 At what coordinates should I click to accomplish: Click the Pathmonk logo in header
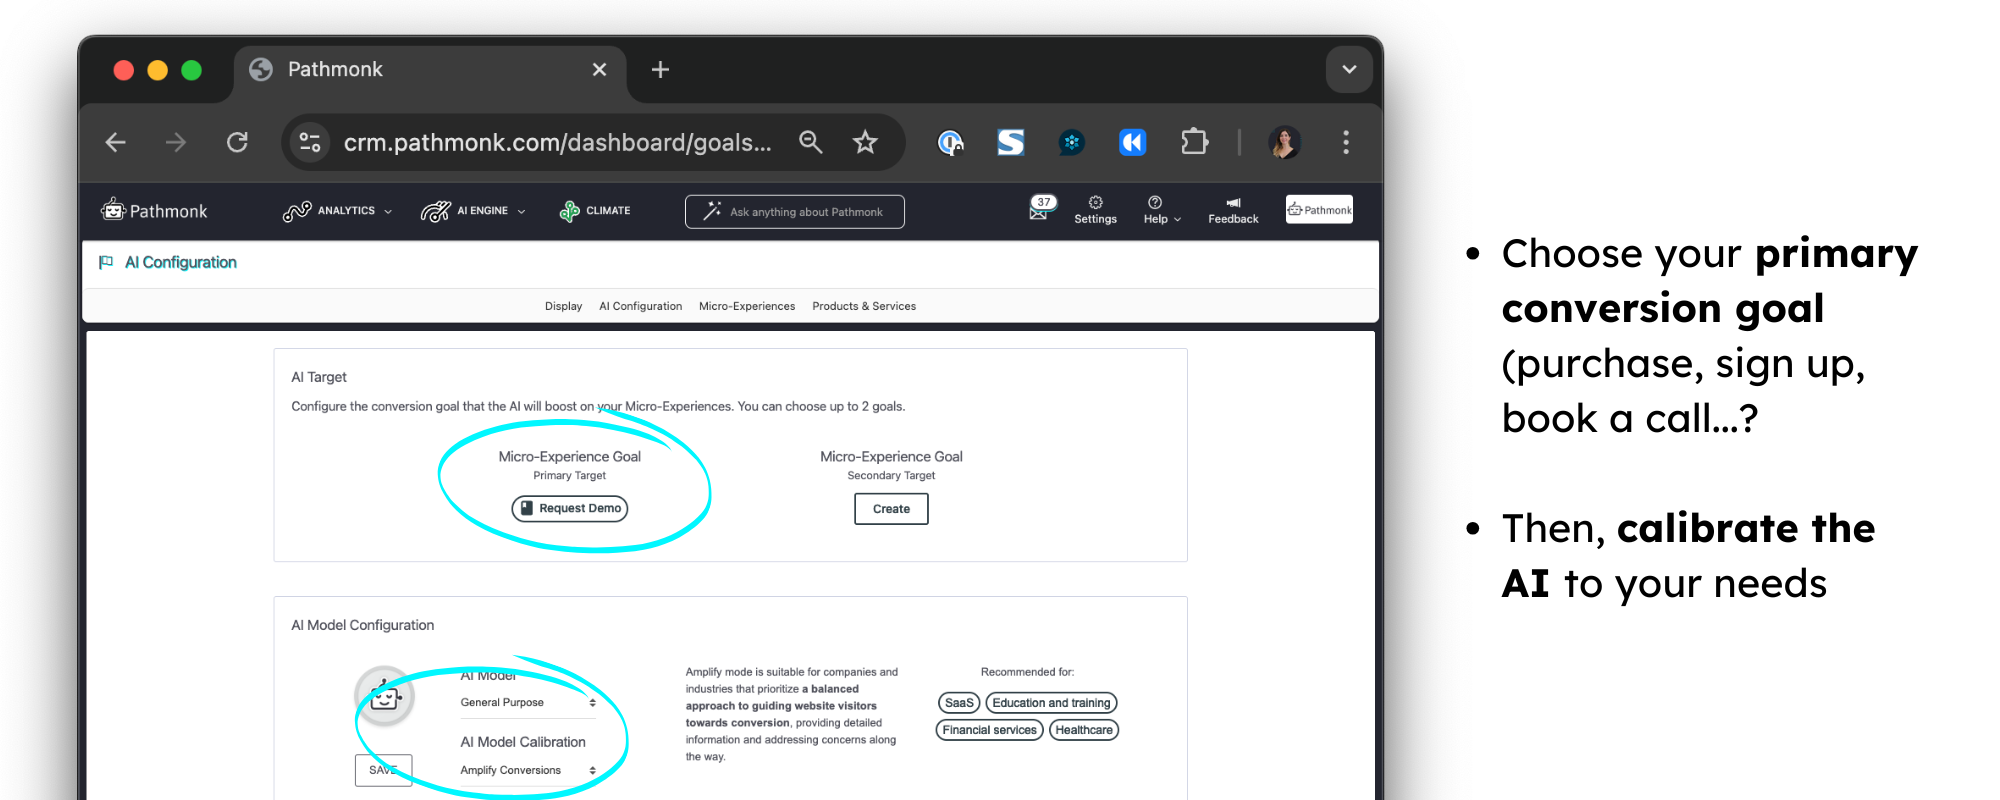[155, 211]
